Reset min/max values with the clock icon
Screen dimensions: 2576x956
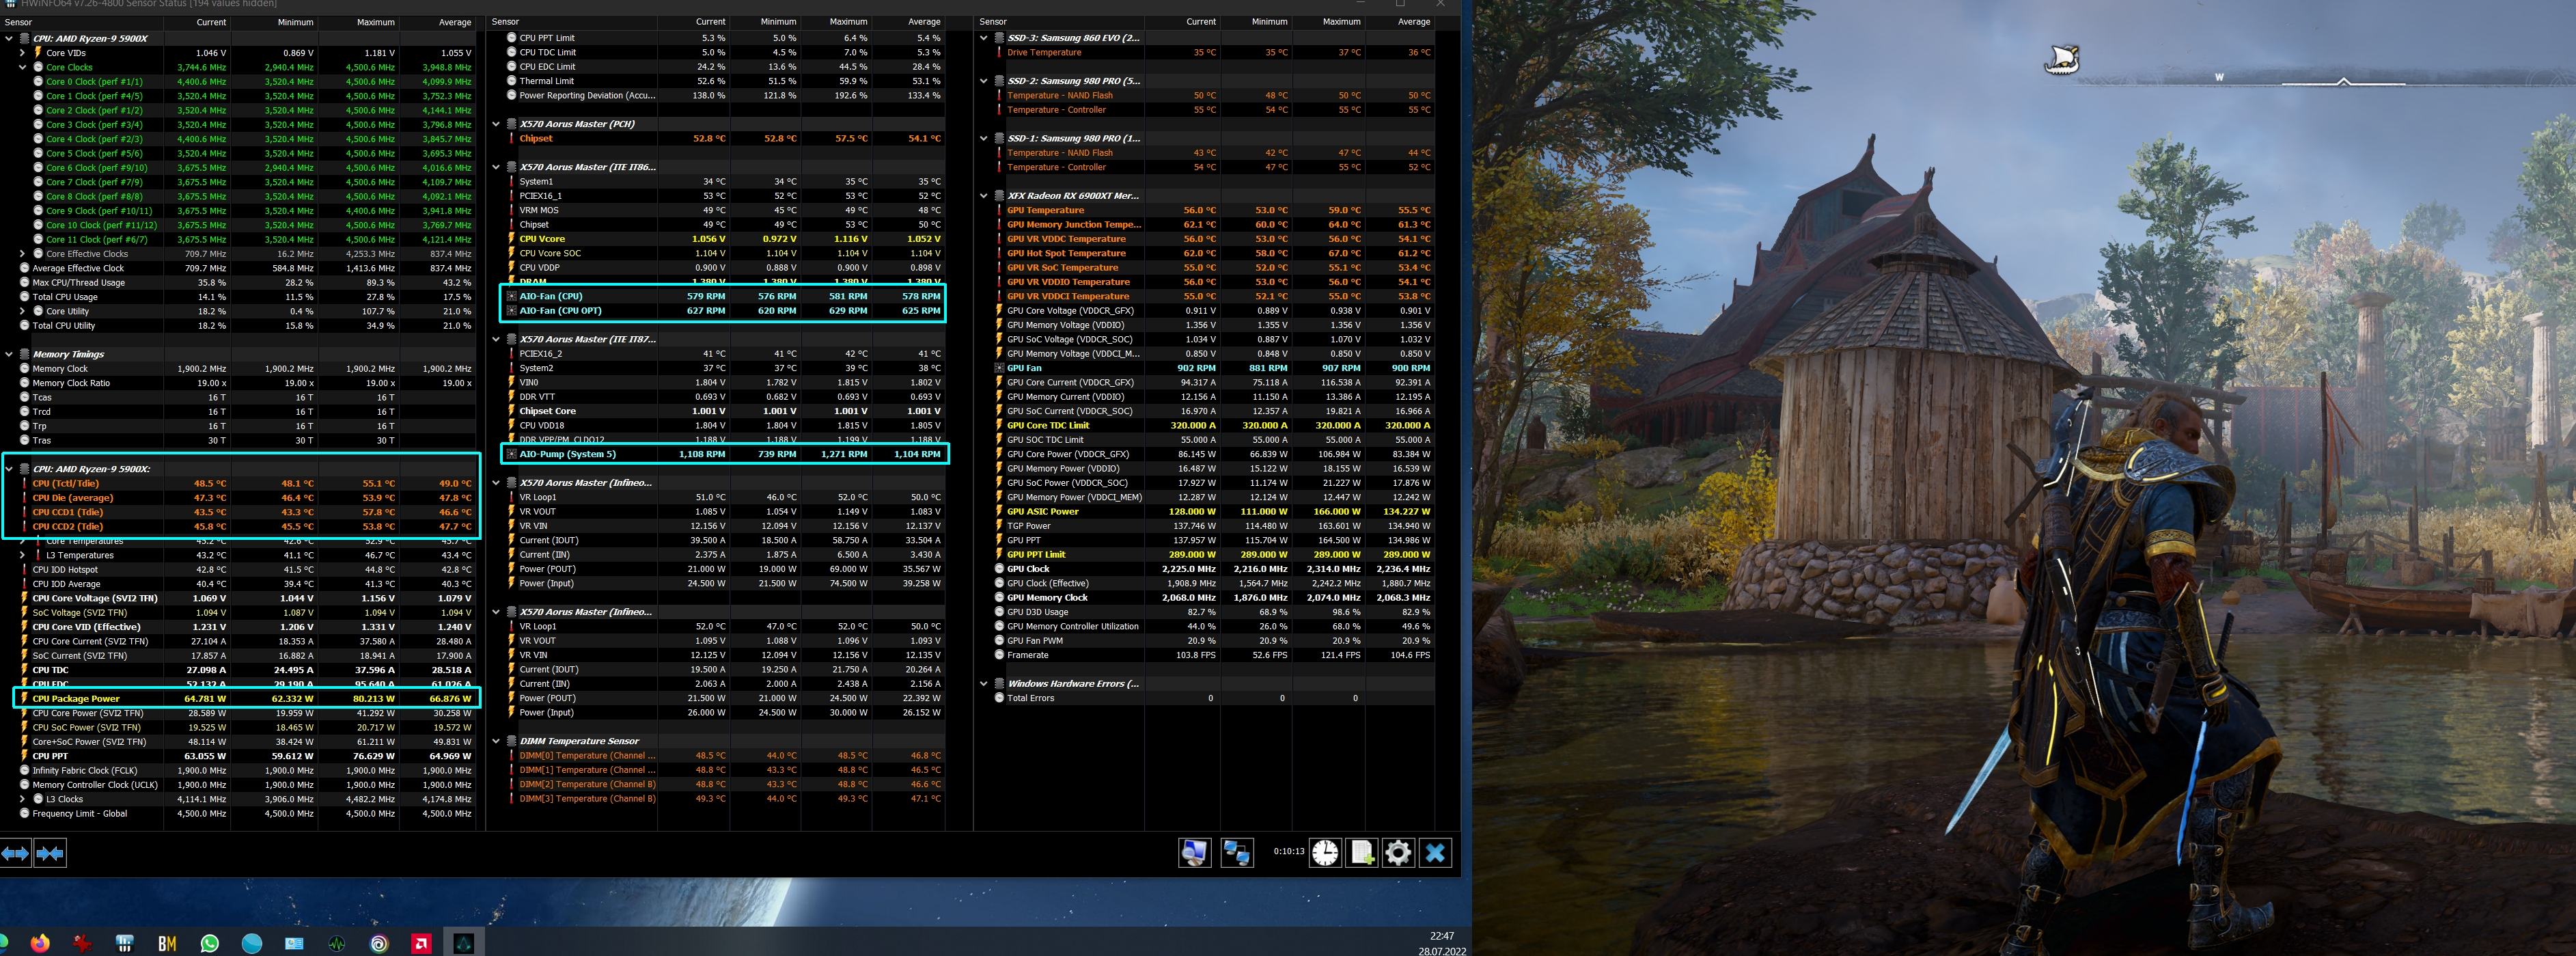coord(1325,852)
